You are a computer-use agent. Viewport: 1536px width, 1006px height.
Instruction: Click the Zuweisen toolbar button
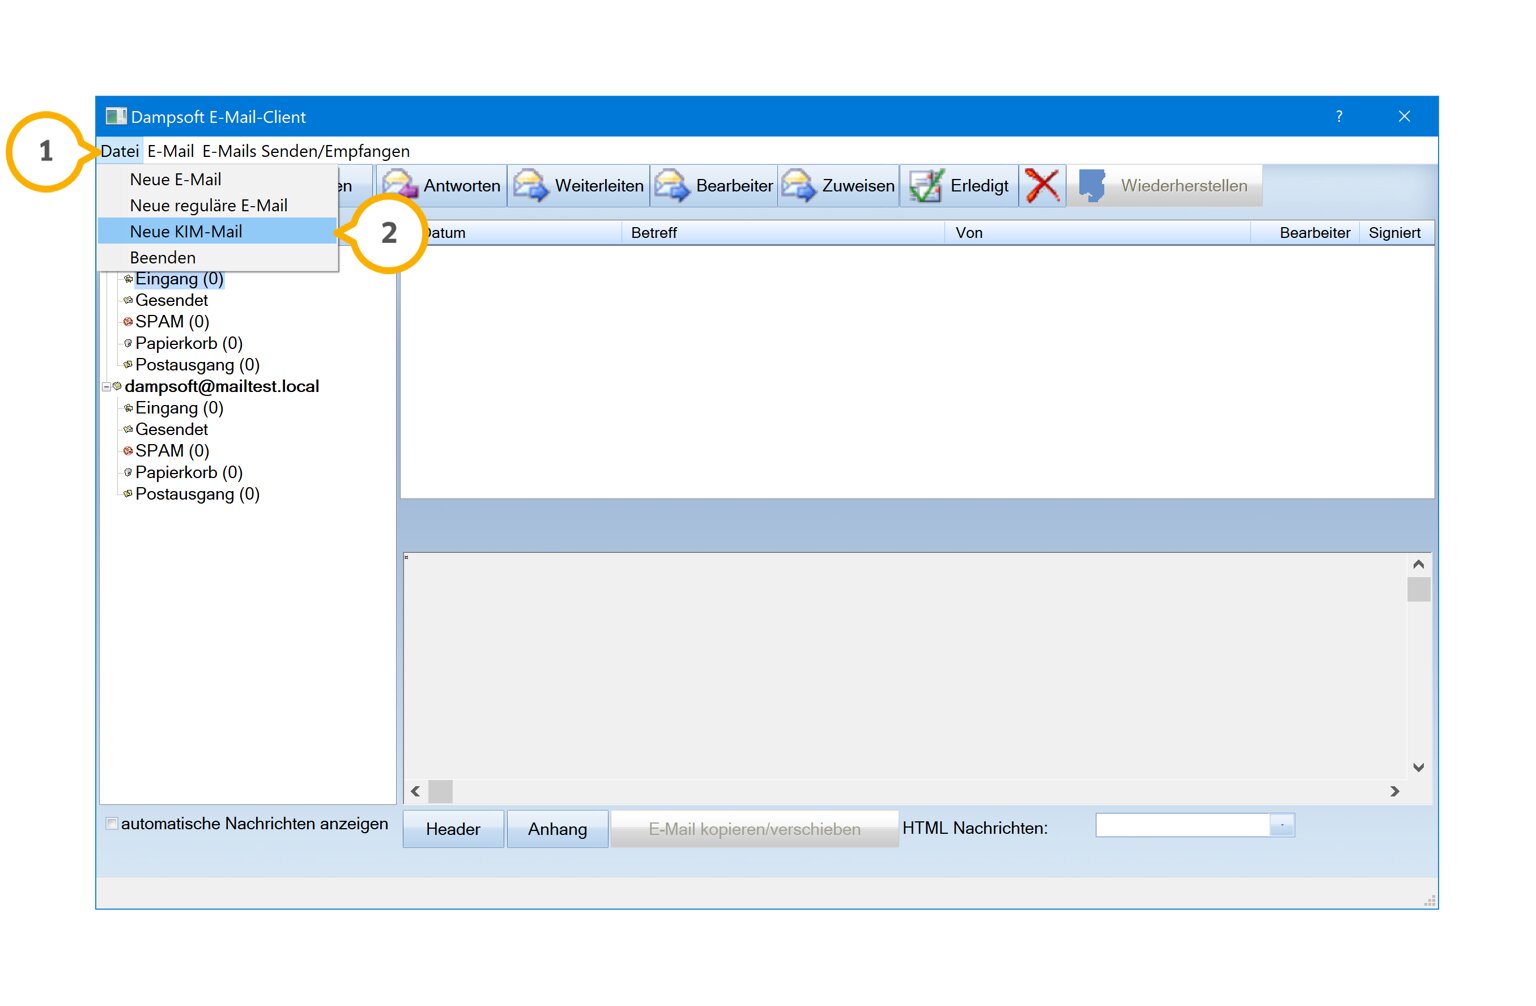[839, 186]
